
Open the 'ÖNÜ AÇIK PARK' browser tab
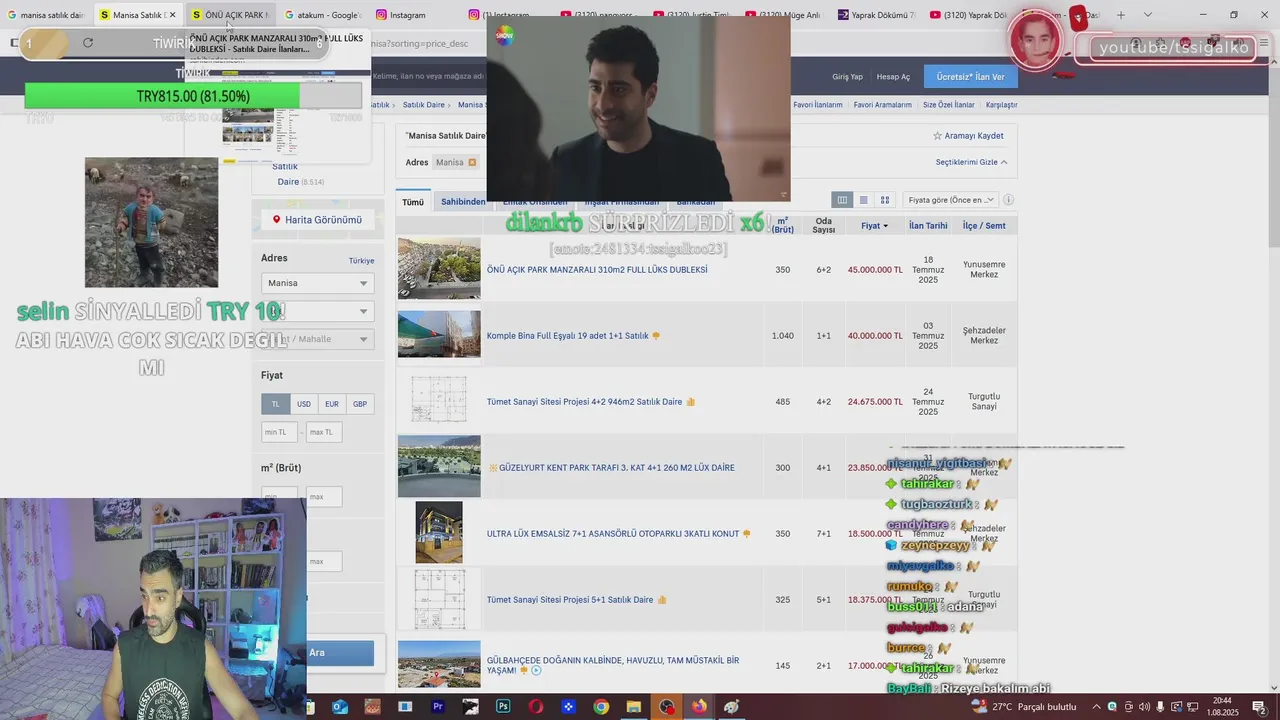229,15
